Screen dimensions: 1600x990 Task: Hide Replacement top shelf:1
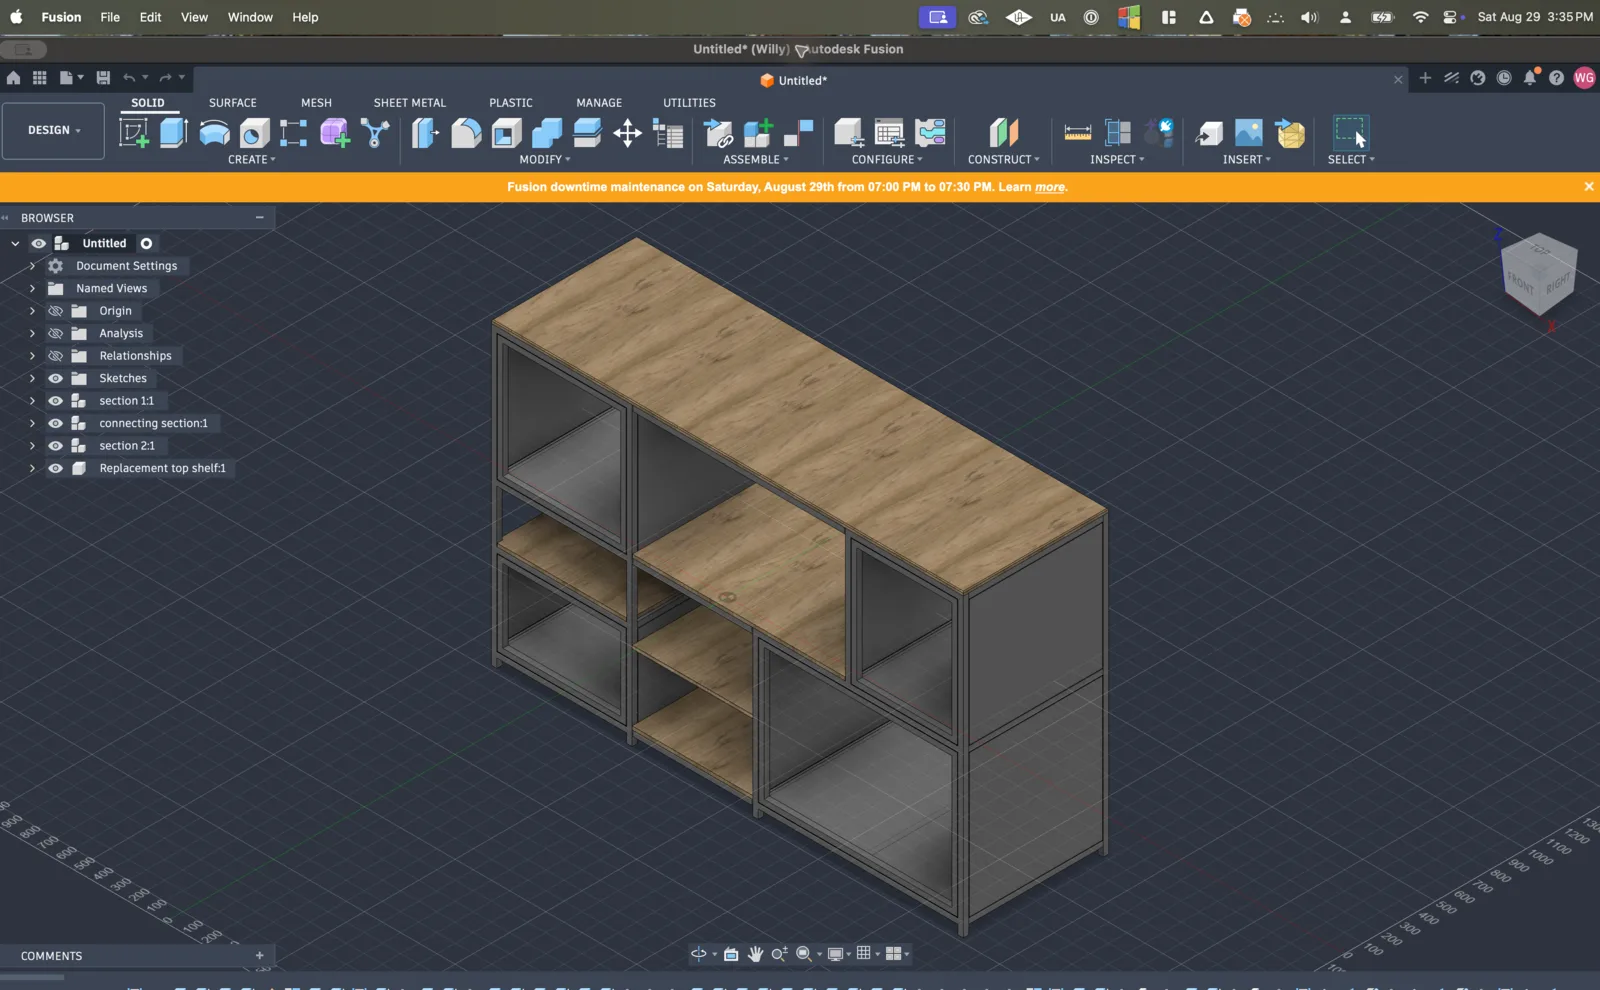click(x=55, y=468)
